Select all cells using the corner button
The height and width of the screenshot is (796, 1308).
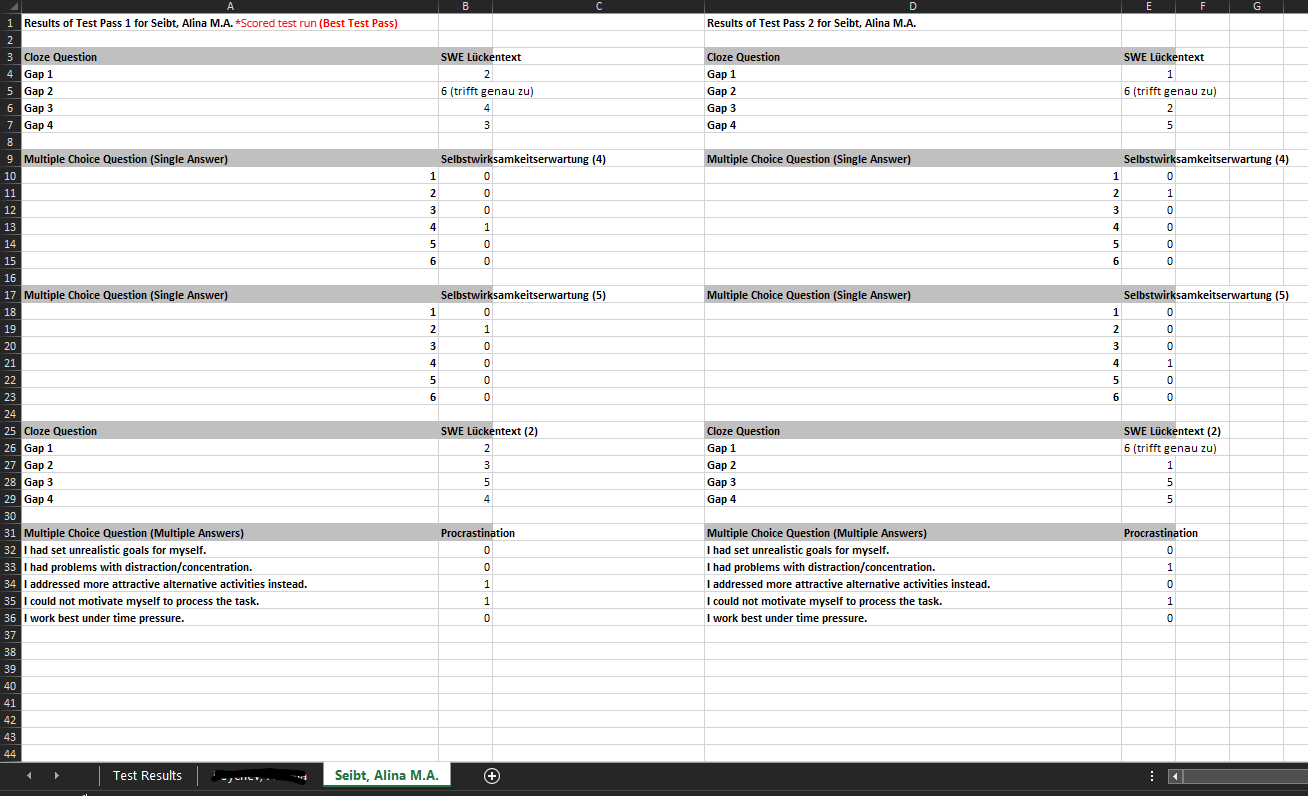9,6
